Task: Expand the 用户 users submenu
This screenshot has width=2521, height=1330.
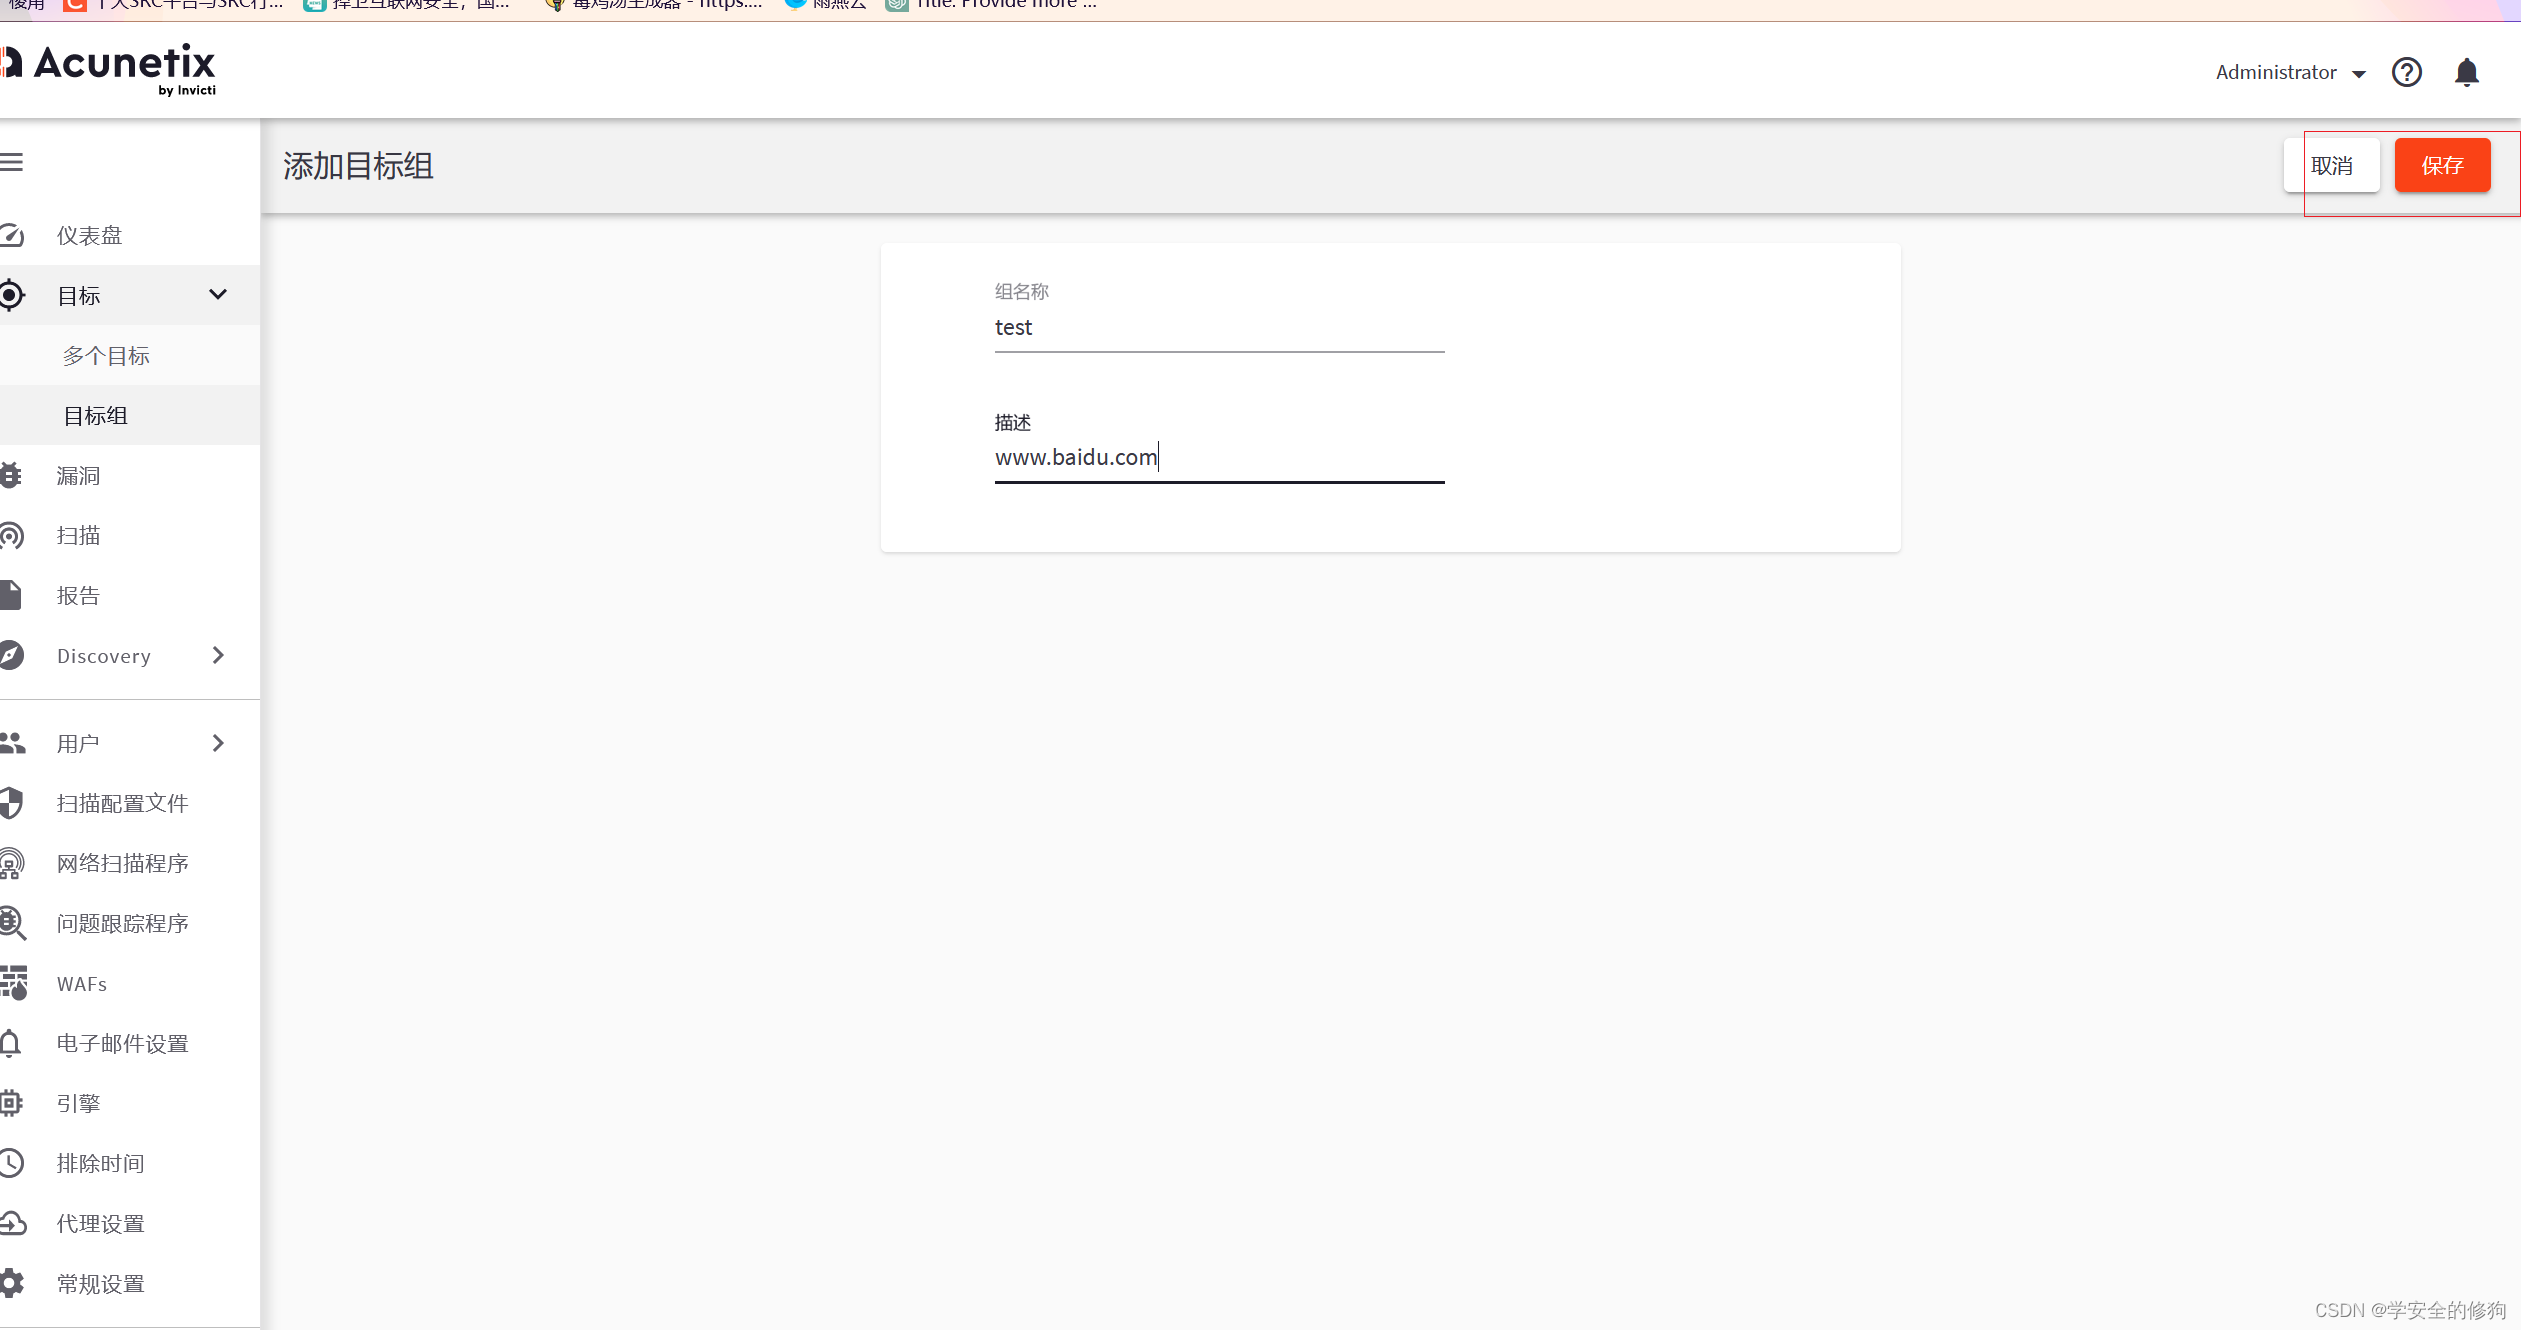Action: (x=217, y=742)
